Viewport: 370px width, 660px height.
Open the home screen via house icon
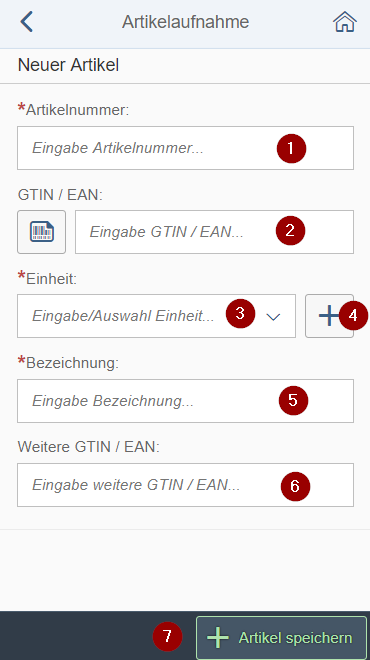[345, 22]
